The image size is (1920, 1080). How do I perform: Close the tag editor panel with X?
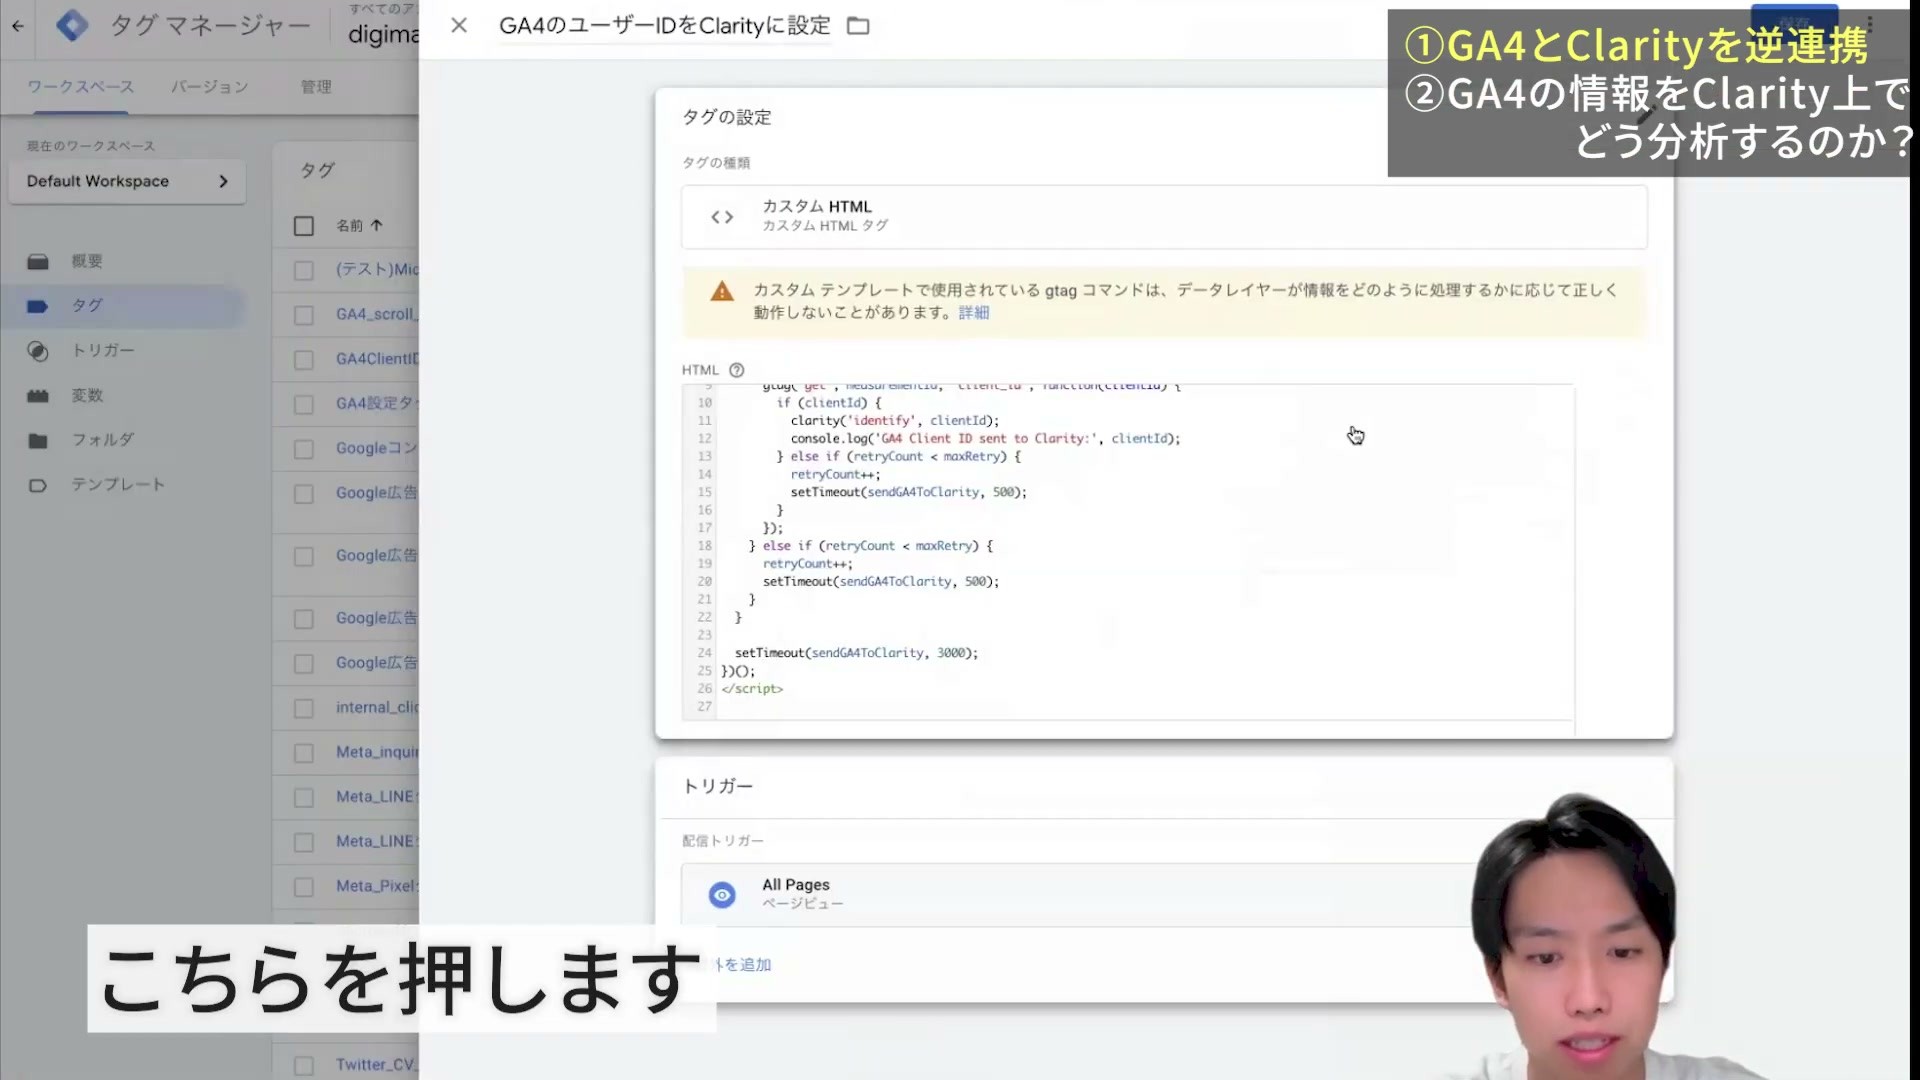[x=459, y=25]
